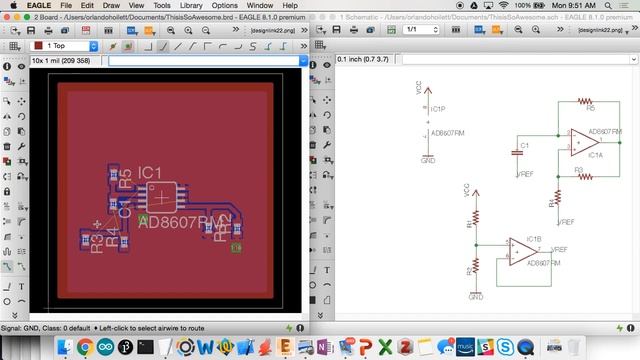Select the Text tool in the schematic sidebar
This screenshot has height=360, width=640.
point(327,270)
